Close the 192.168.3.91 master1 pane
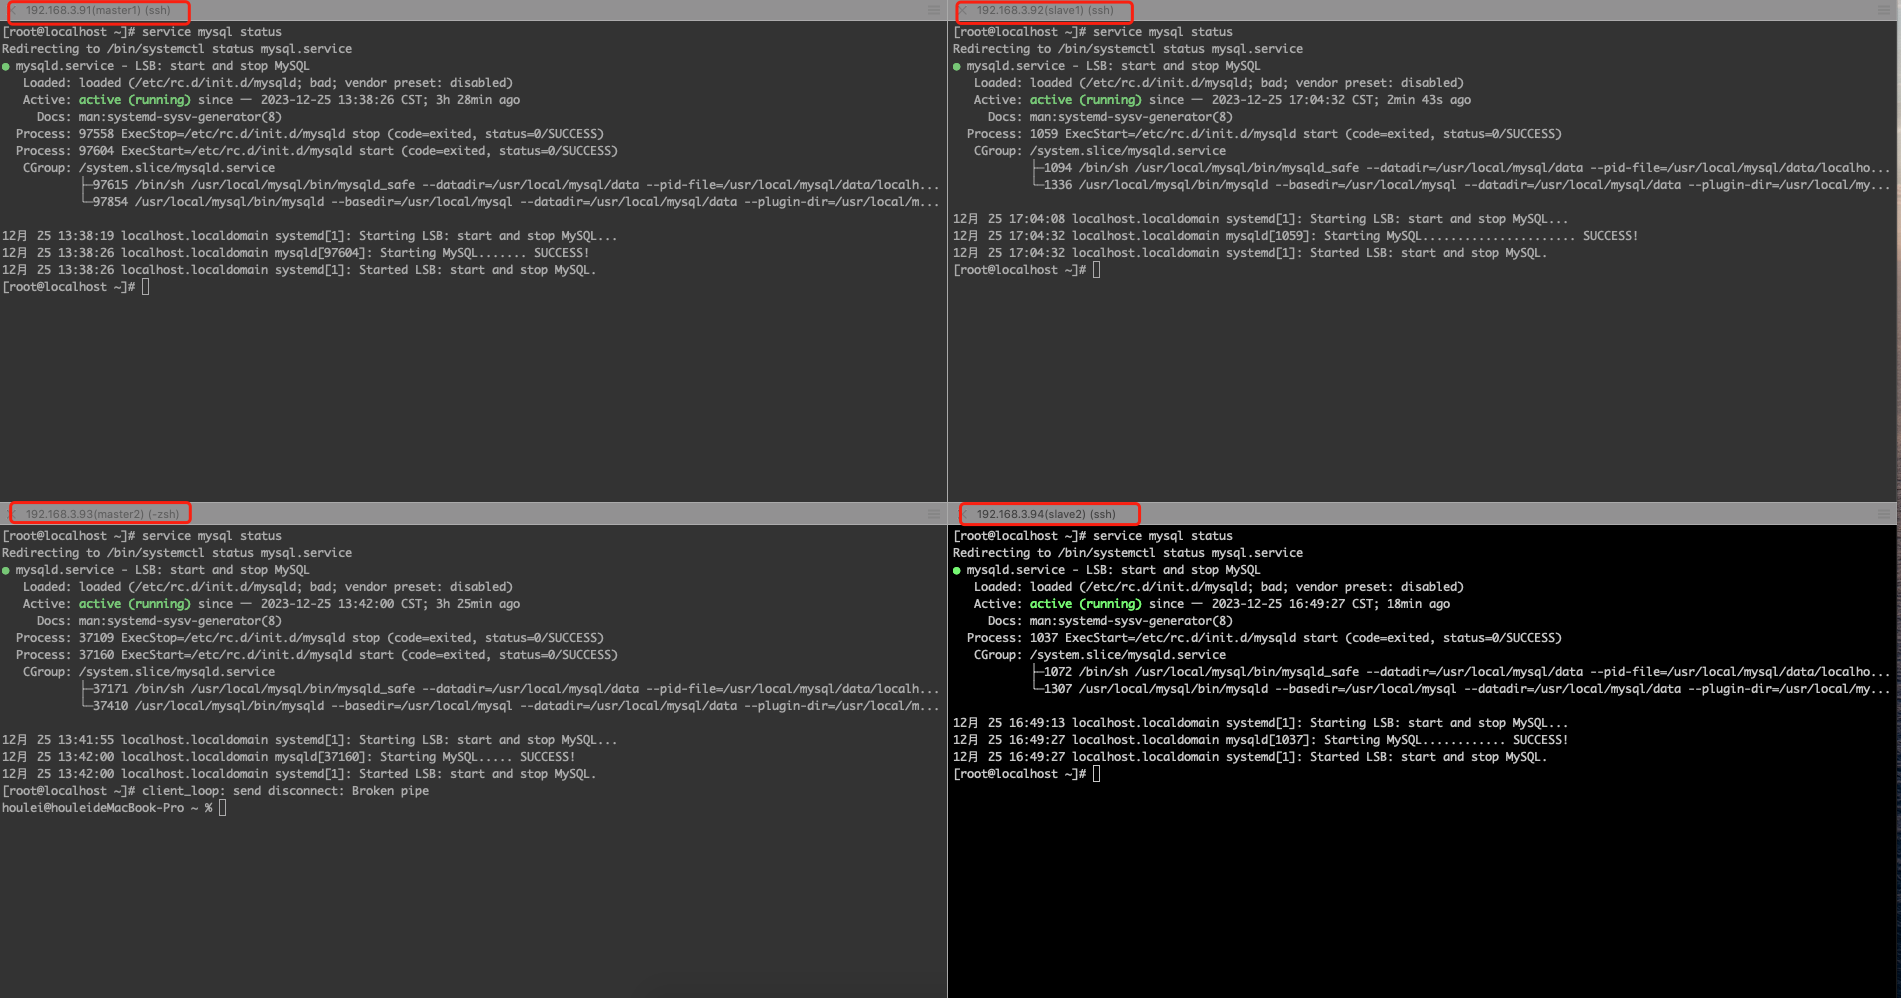 (13, 11)
